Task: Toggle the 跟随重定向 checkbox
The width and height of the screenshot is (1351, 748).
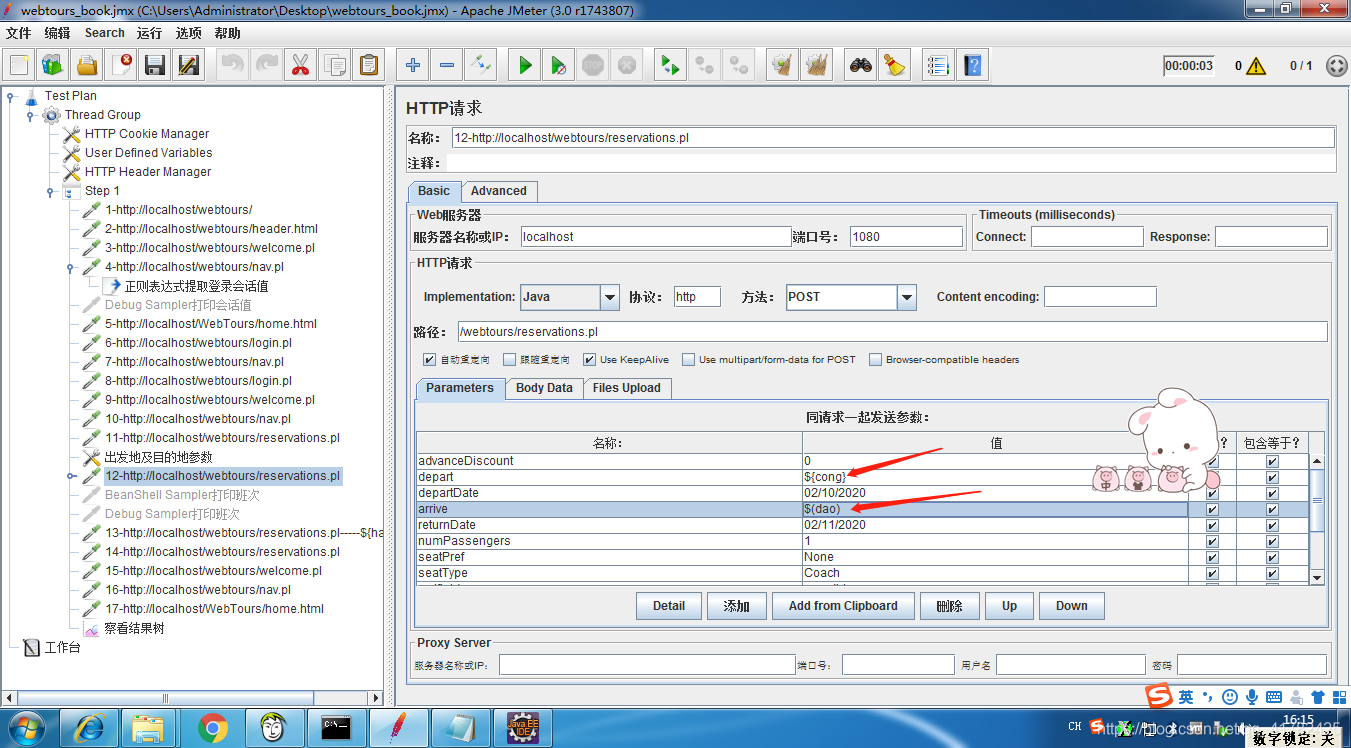Action: (x=510, y=360)
